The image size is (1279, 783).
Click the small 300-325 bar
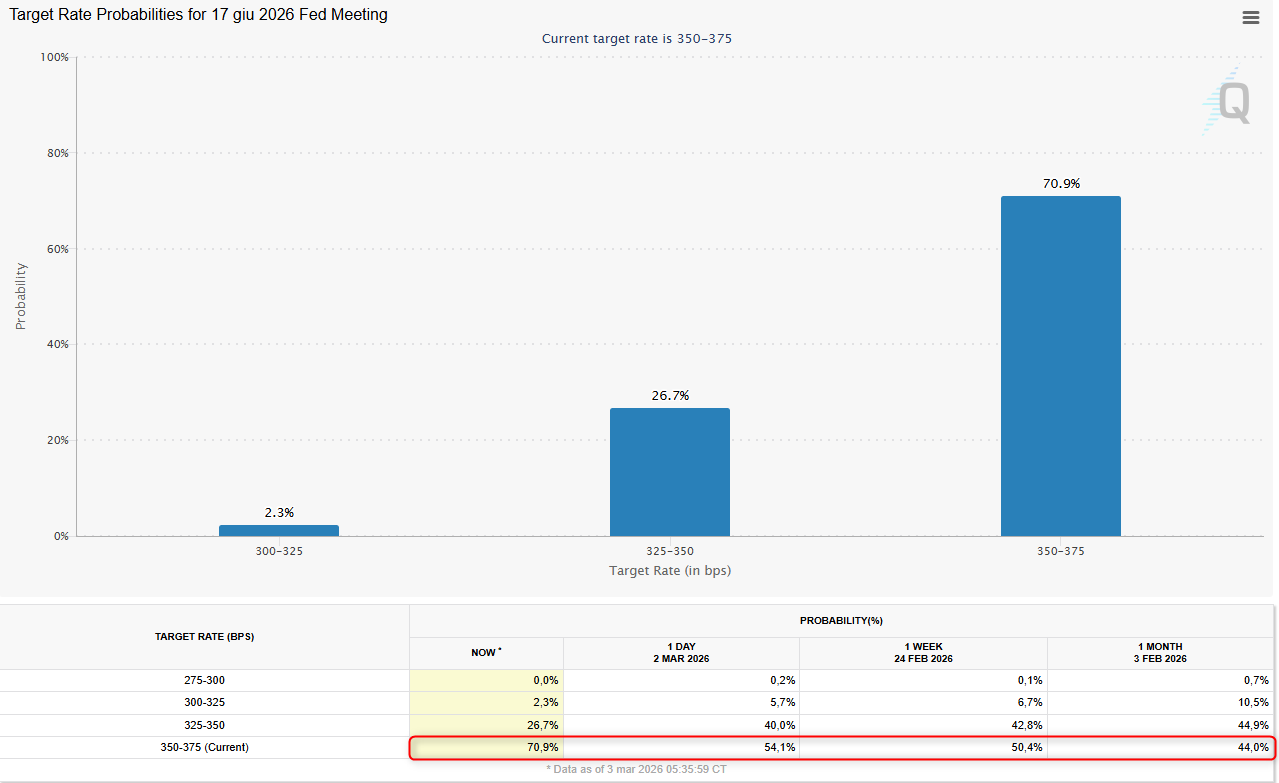(279, 530)
